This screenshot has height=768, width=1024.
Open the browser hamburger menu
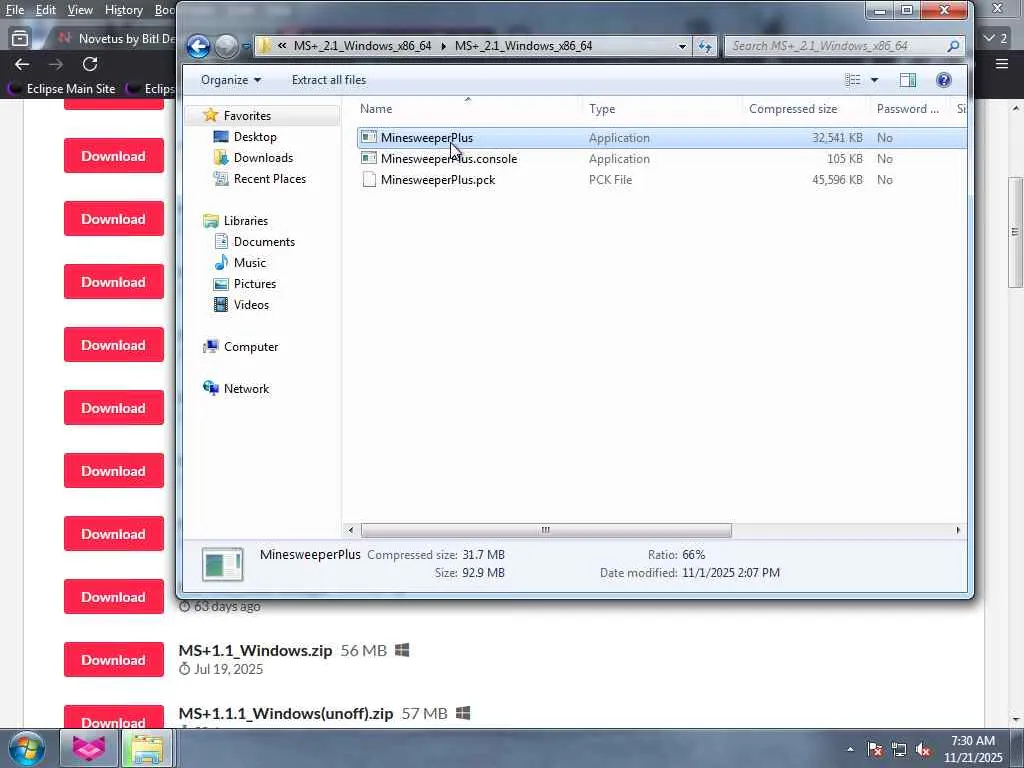(1002, 63)
